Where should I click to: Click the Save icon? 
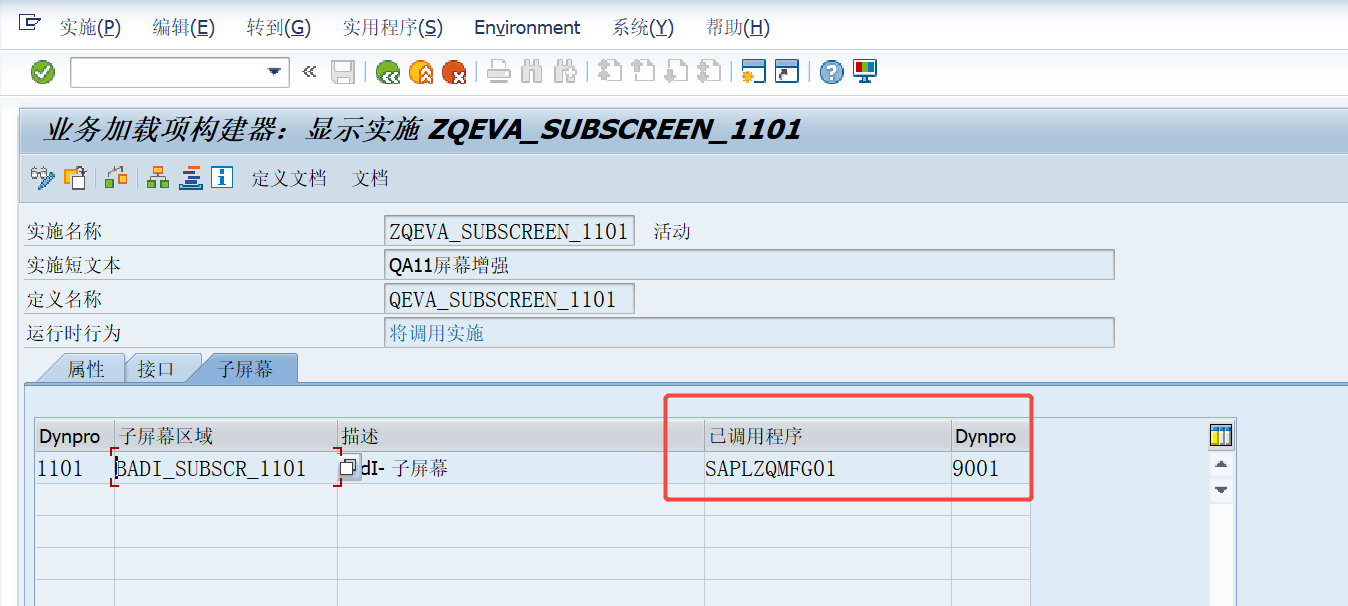[x=345, y=71]
